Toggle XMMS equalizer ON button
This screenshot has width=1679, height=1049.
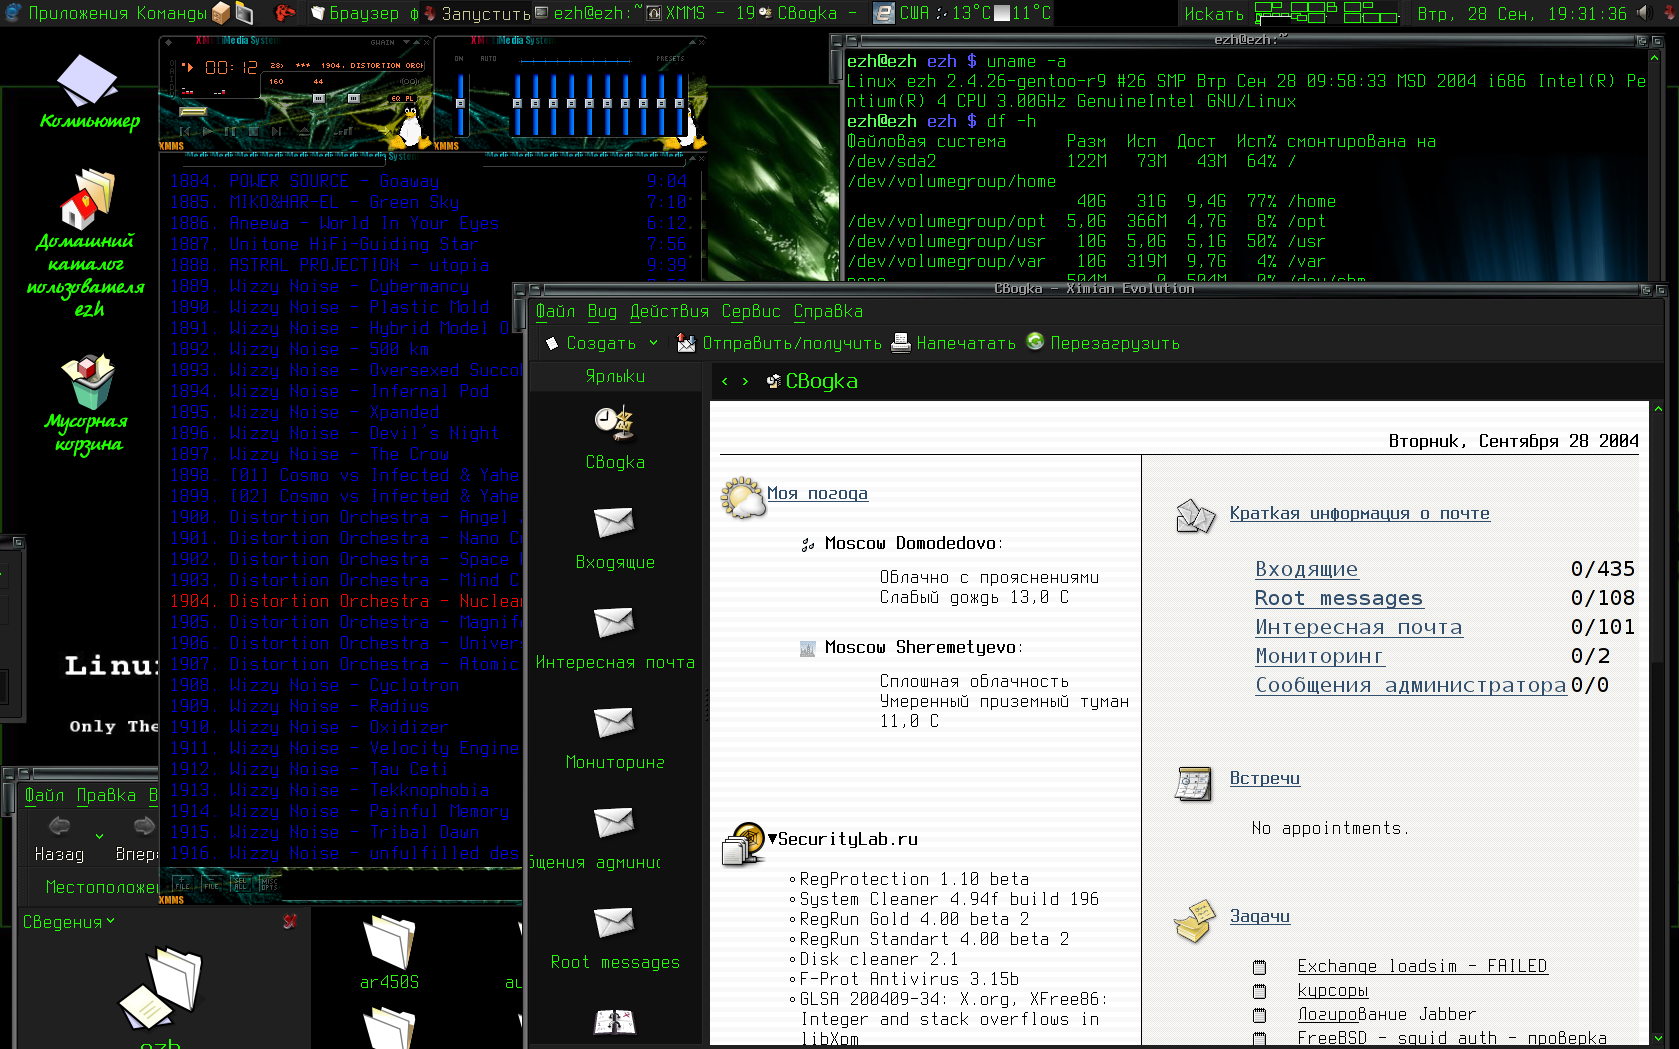[460, 58]
